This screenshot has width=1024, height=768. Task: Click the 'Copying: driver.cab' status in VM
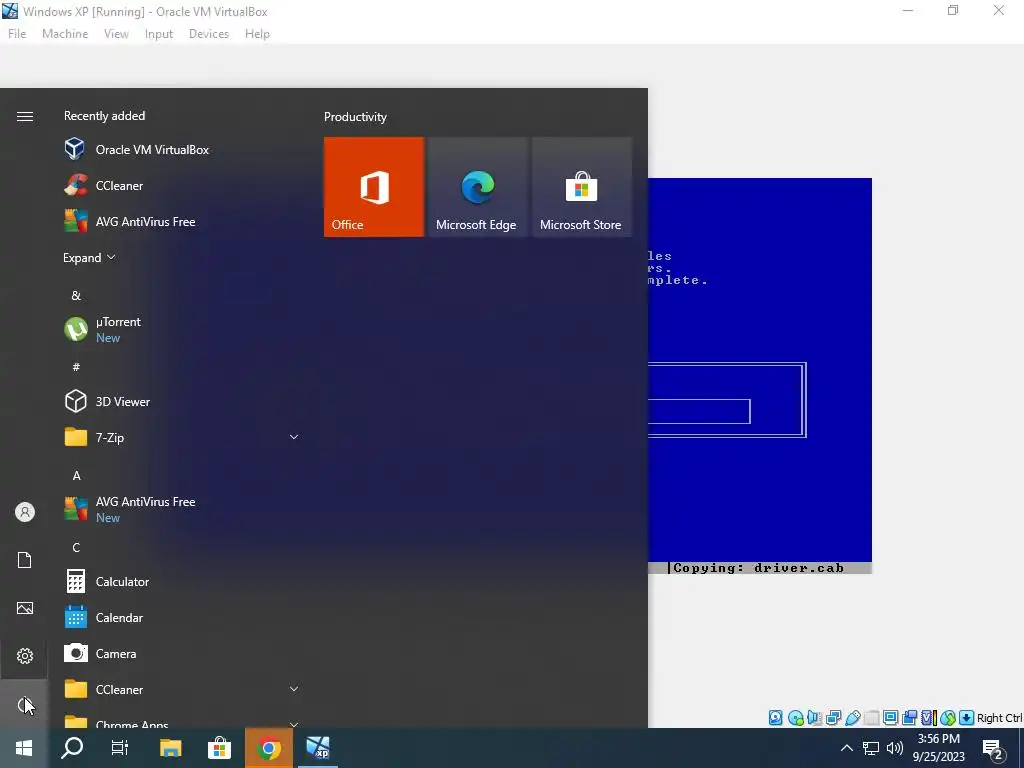[x=758, y=568]
